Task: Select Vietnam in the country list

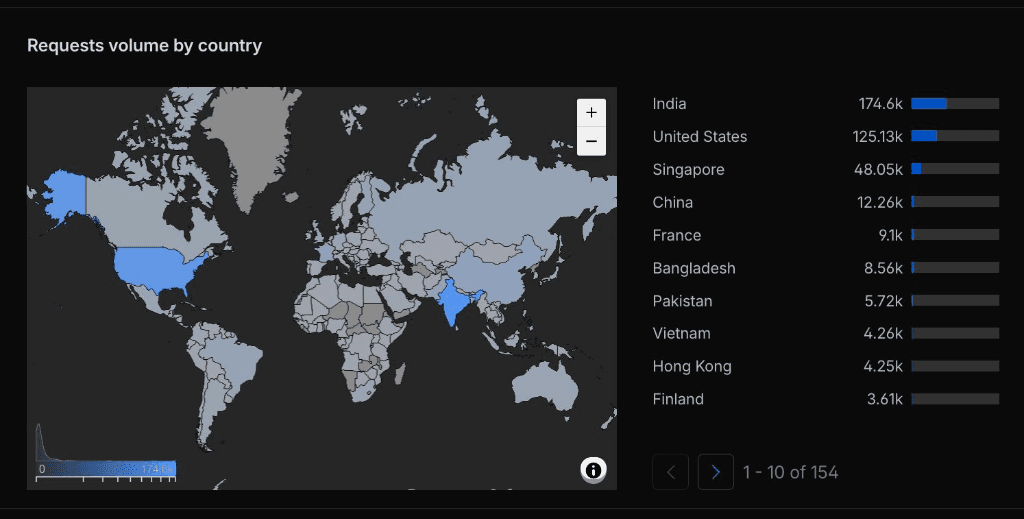Action: pos(681,334)
